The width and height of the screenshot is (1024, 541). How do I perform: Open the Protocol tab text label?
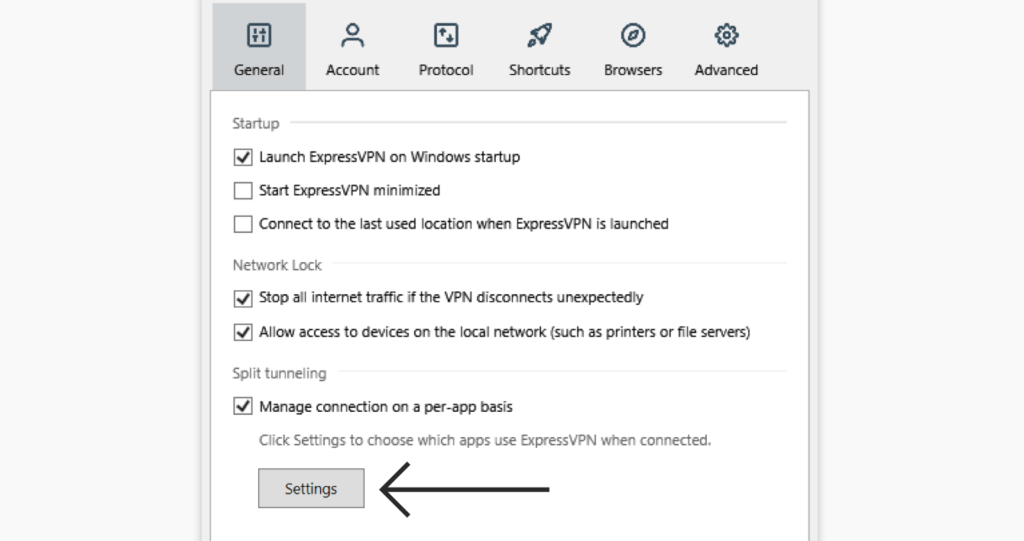pos(446,70)
